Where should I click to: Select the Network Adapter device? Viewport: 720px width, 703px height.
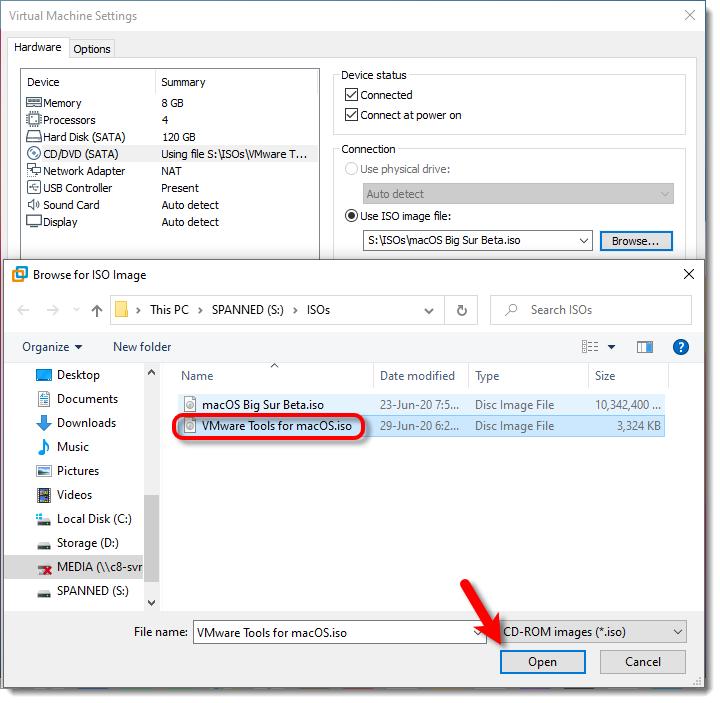[84, 171]
